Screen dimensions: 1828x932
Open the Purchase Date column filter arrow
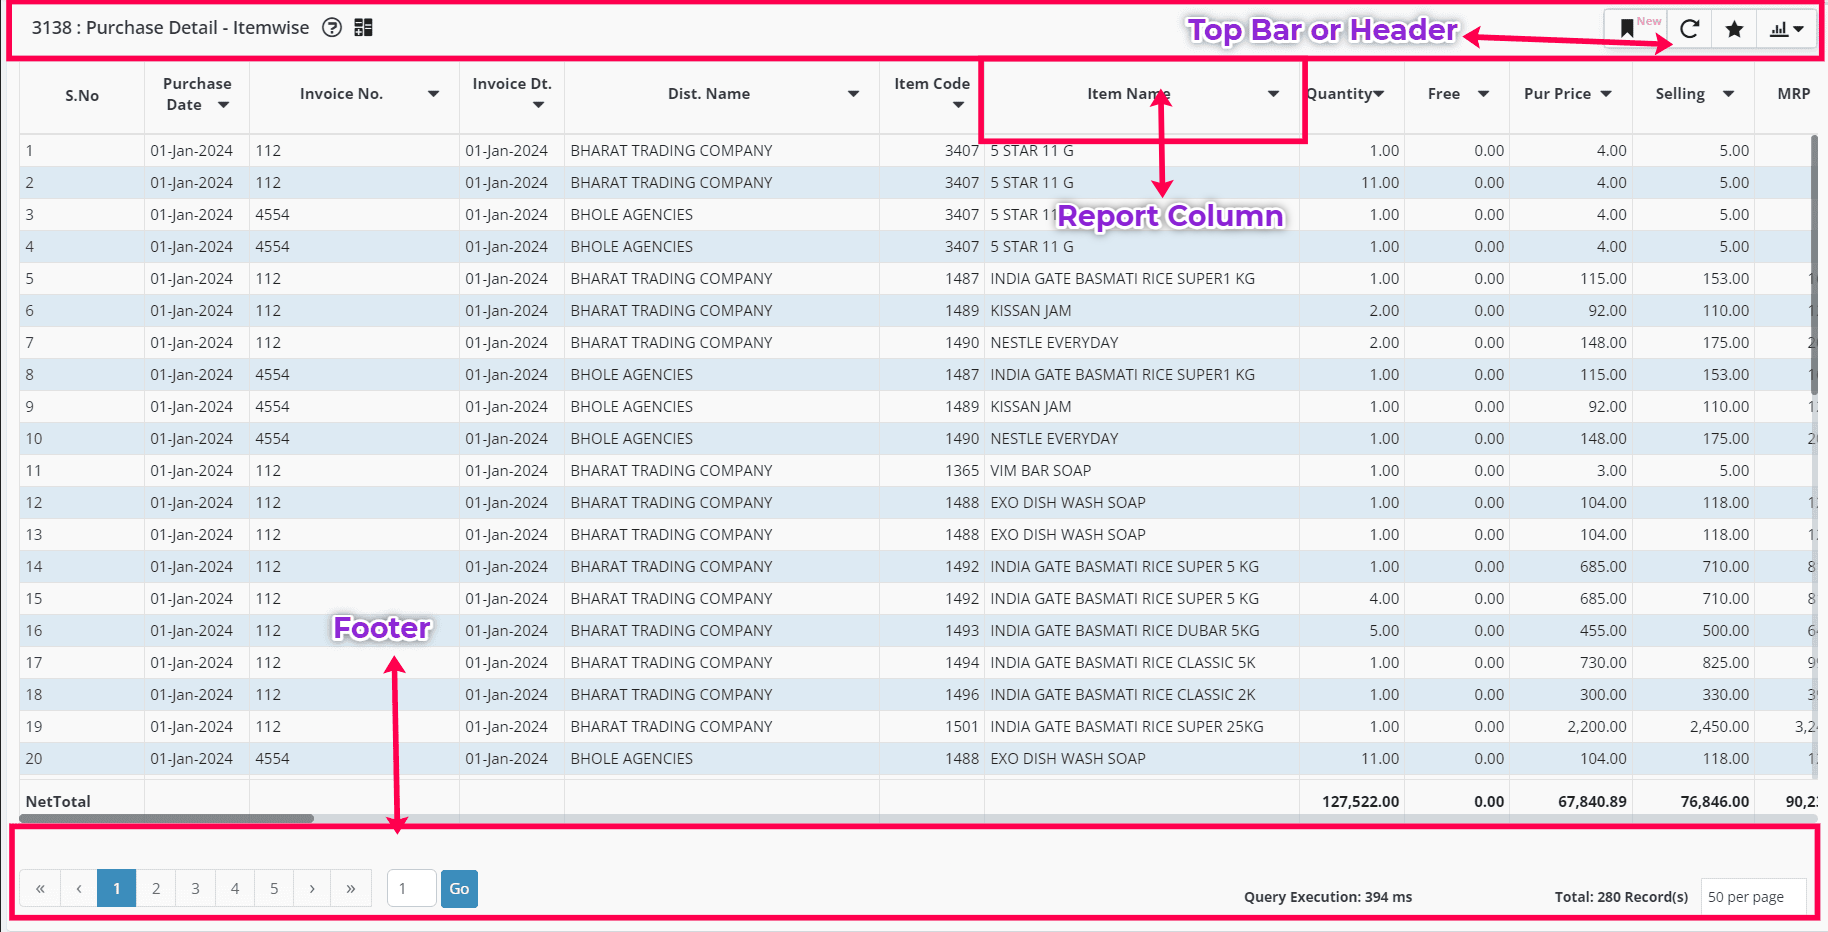click(x=224, y=105)
